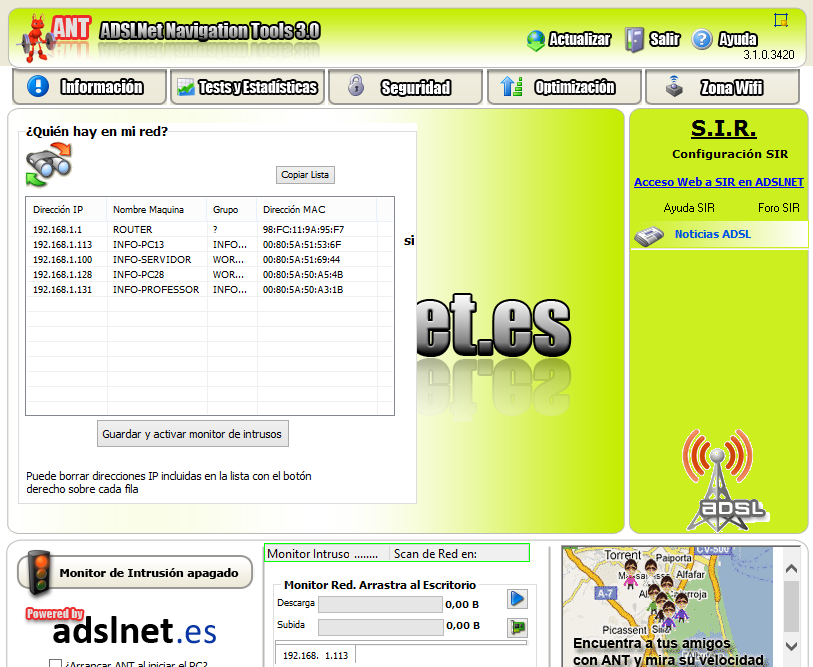813x667 pixels.
Task: Select the INFO-PC28 row
Action: tap(209, 274)
